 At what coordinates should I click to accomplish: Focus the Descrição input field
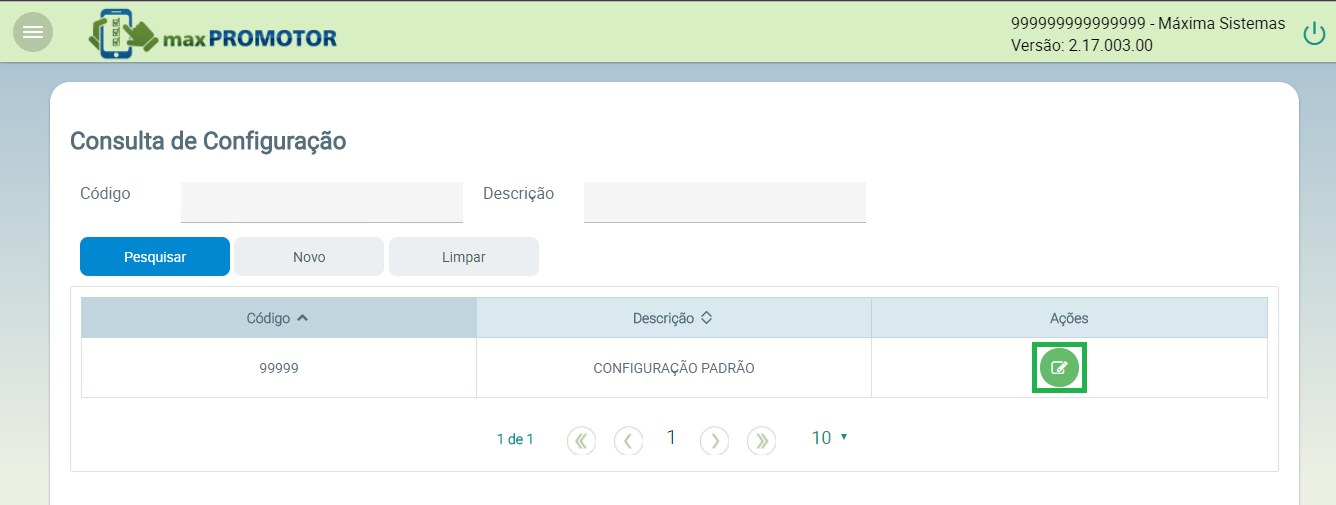click(725, 202)
